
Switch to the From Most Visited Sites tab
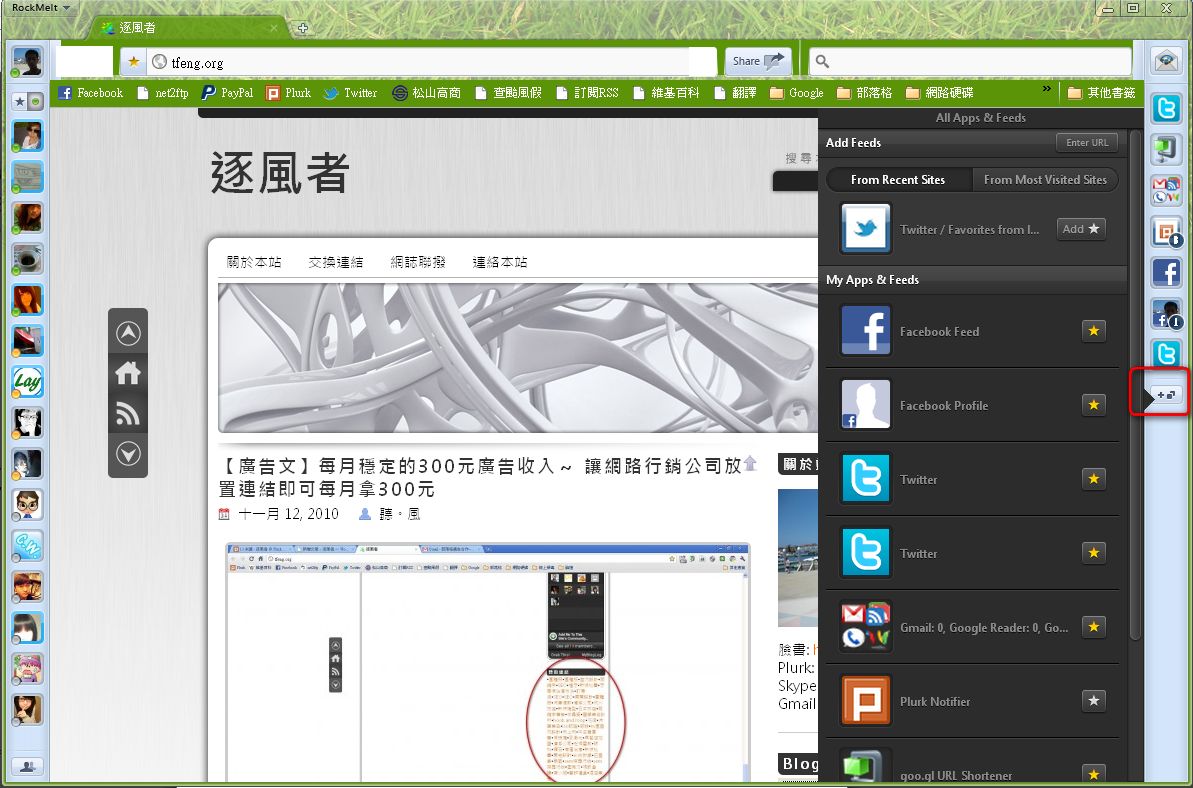(1045, 180)
